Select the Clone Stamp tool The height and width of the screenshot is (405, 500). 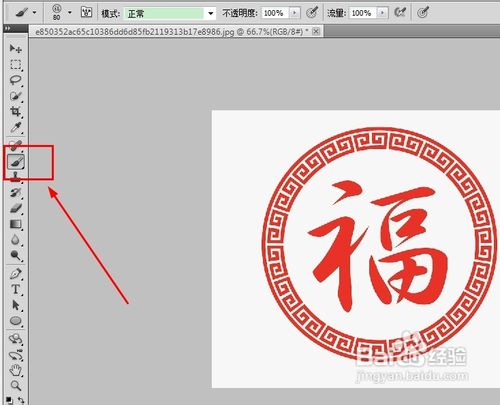point(15,177)
